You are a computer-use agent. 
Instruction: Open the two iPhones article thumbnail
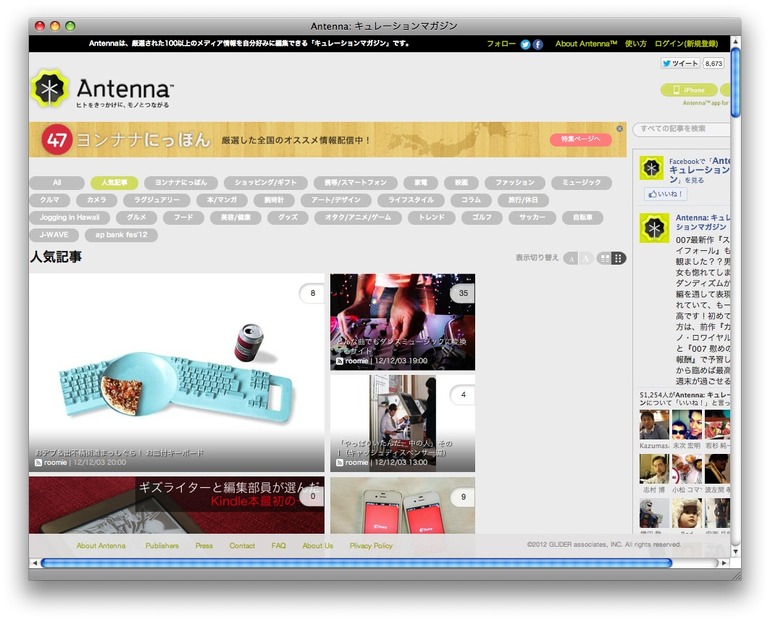pyautogui.click(x=402, y=505)
